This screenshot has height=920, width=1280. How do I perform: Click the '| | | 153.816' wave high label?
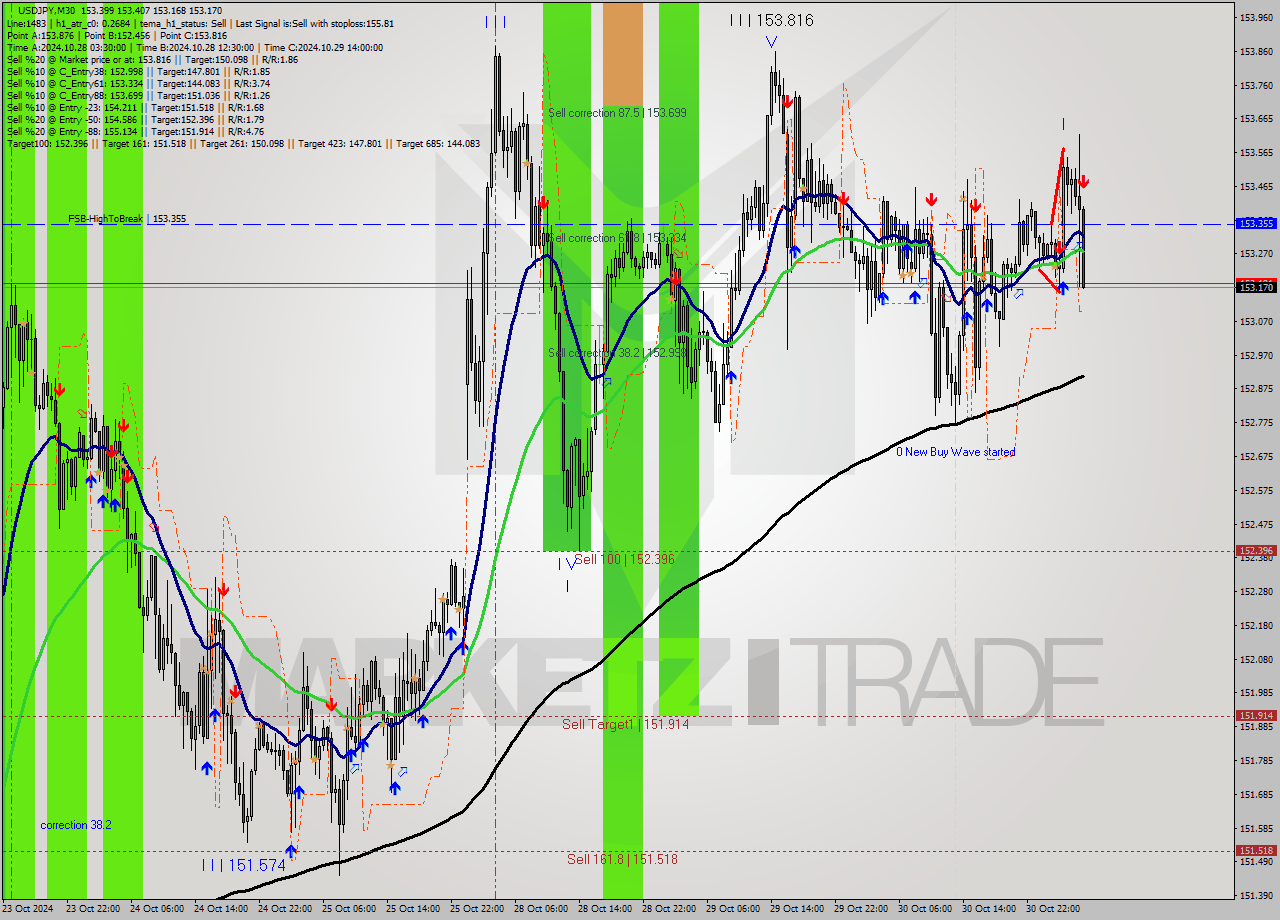pos(771,20)
